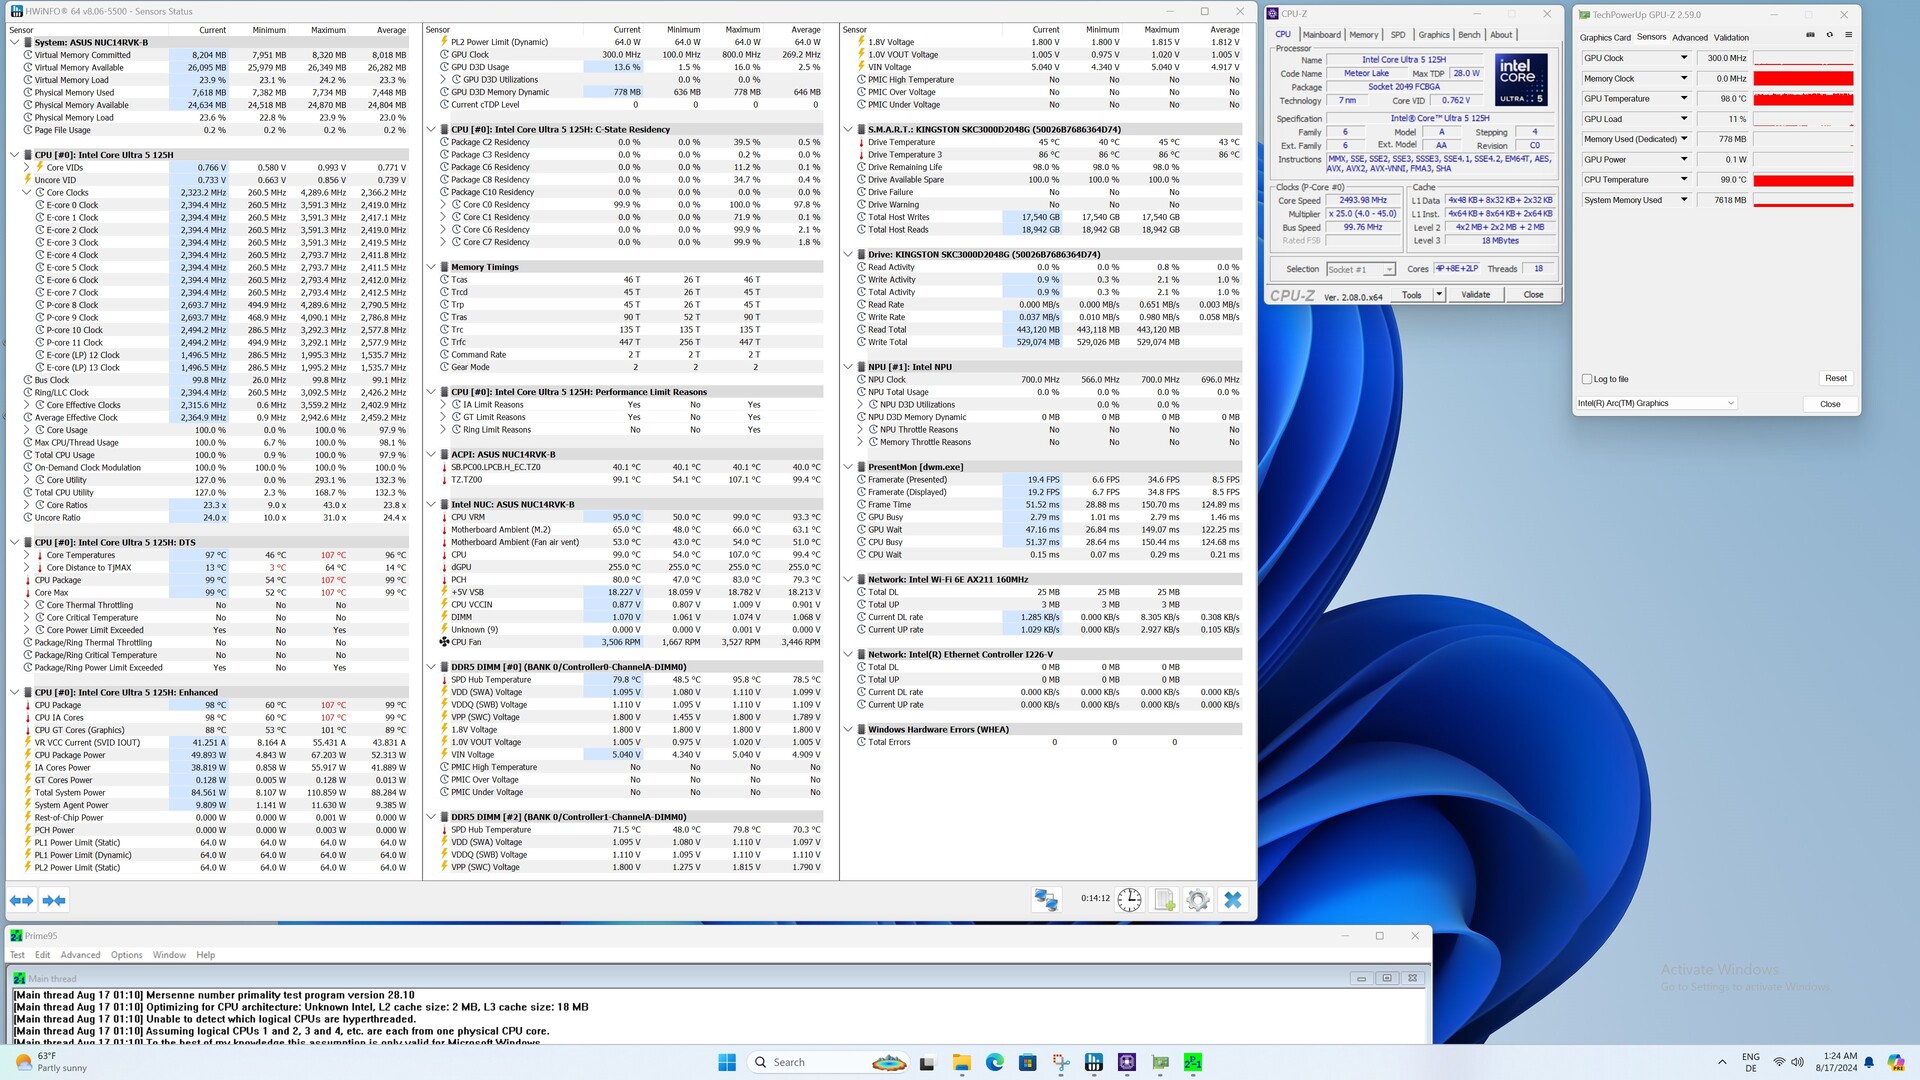This screenshot has width=1920, height=1080.
Task: Click the Average column header in left sensor pane
Action: 391,30
